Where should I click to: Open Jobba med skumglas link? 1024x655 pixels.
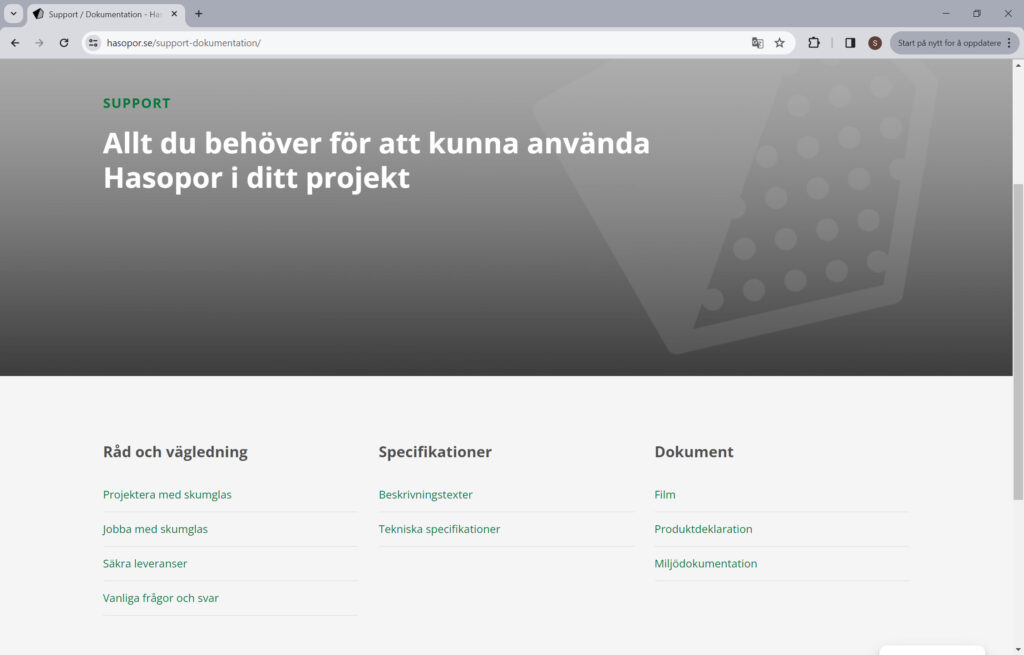pos(155,529)
